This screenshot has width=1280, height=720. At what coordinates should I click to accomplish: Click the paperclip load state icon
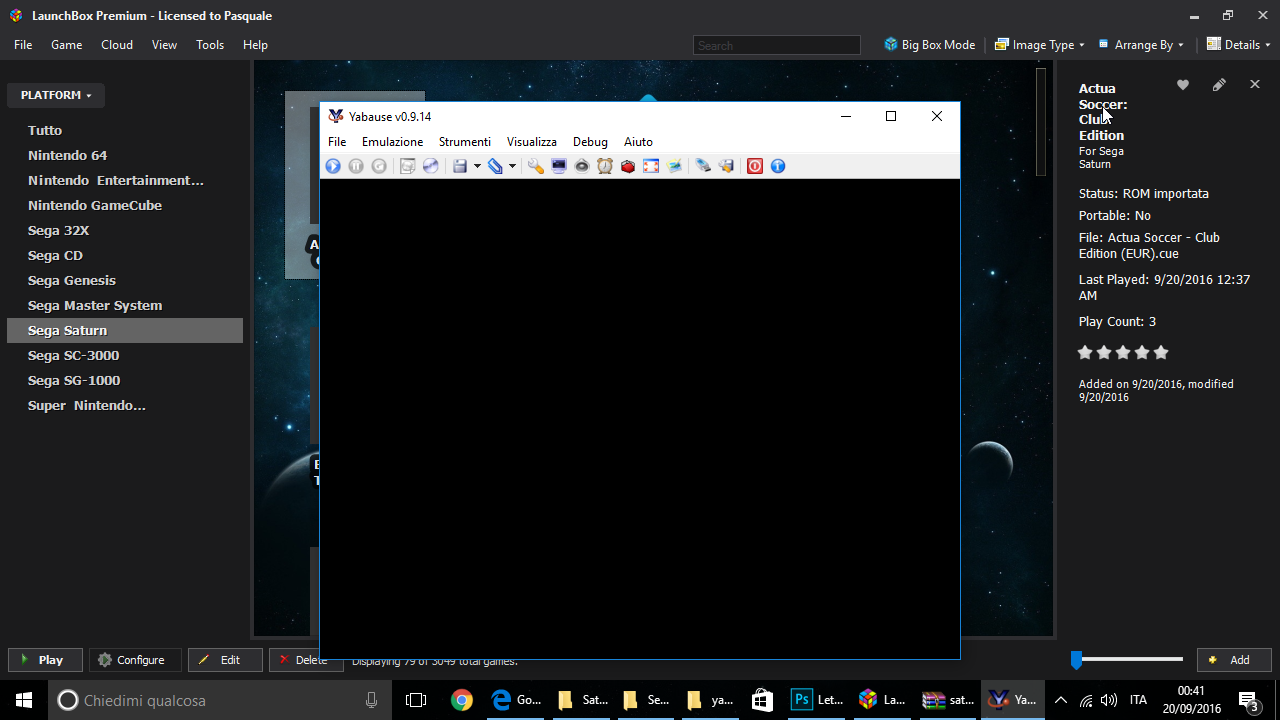(x=495, y=166)
